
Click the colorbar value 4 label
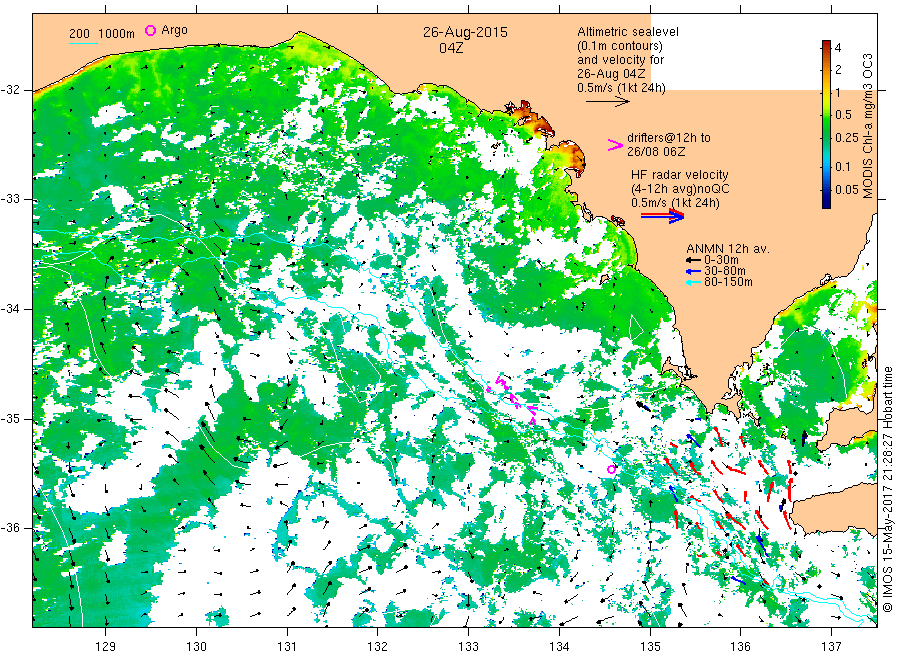point(837,48)
